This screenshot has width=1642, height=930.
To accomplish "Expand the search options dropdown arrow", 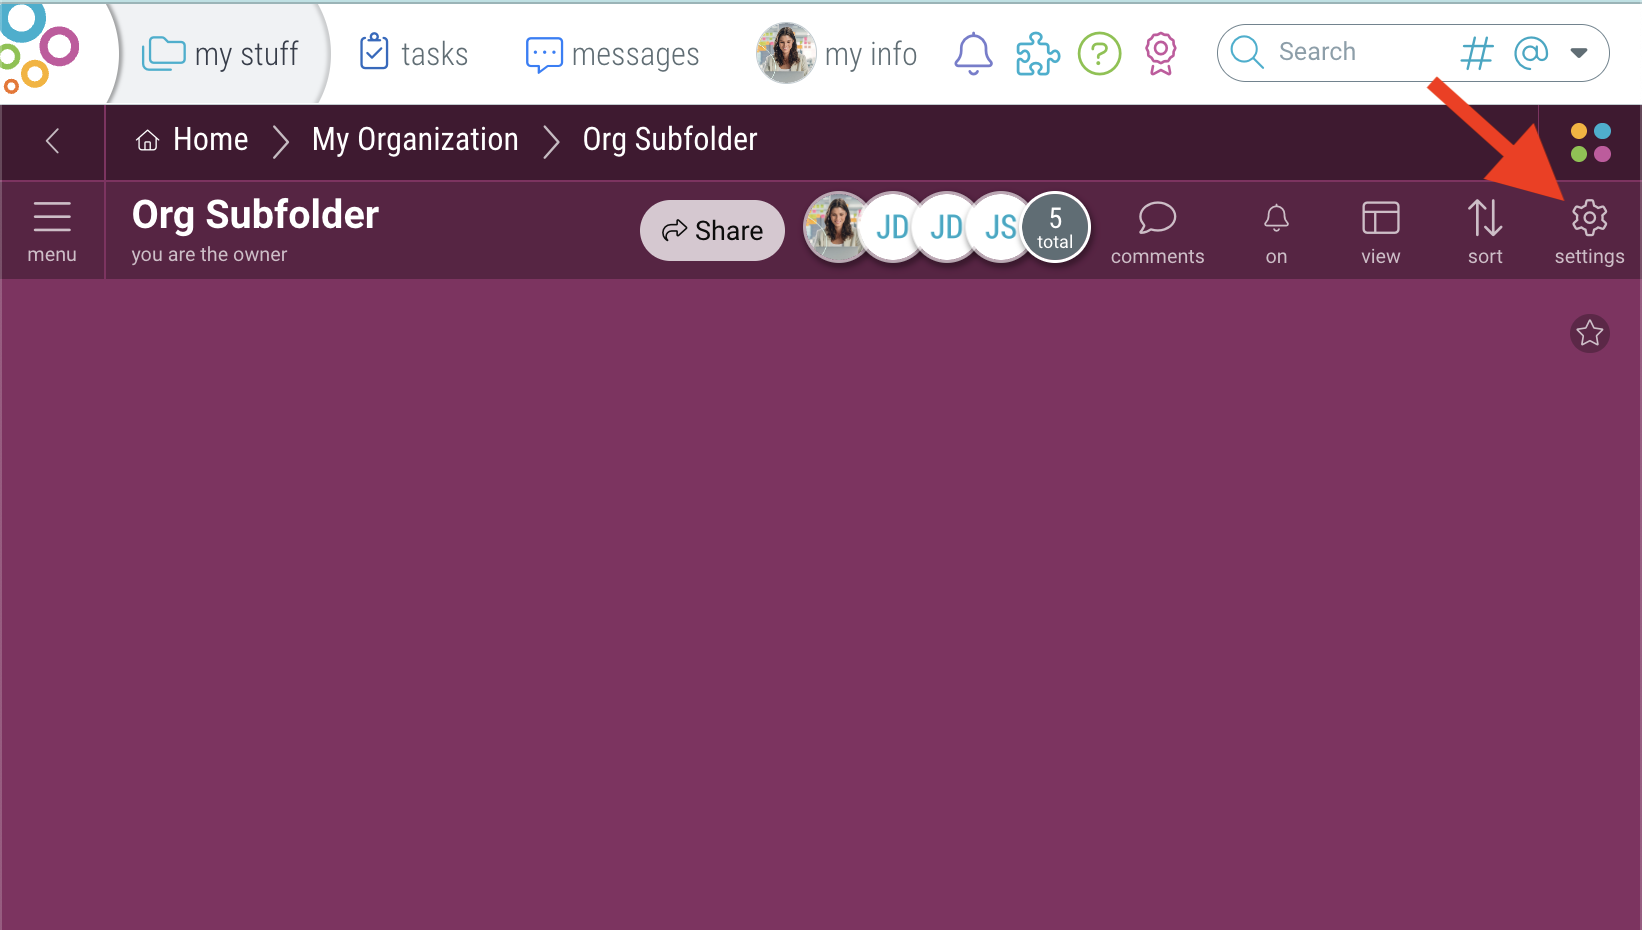I will tap(1579, 53).
